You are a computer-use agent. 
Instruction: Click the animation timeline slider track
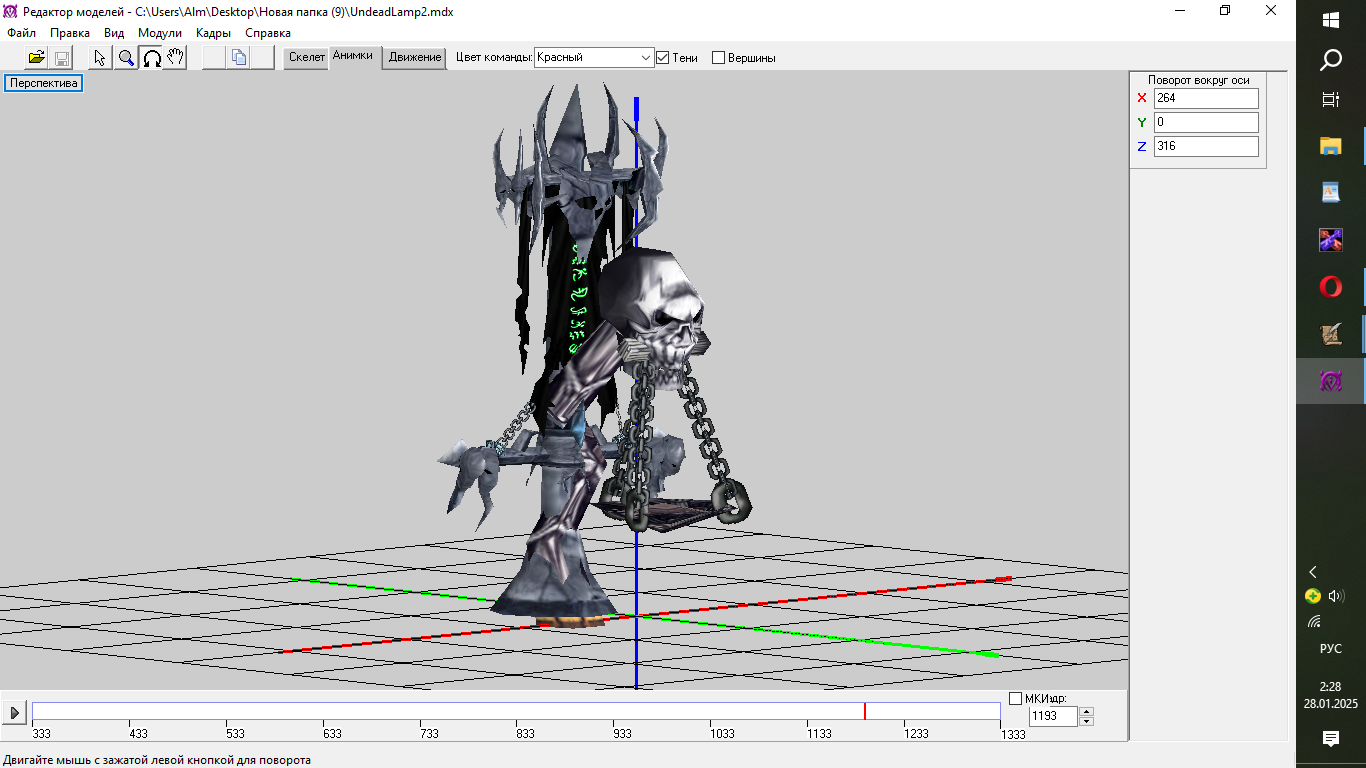pyautogui.click(x=516, y=711)
